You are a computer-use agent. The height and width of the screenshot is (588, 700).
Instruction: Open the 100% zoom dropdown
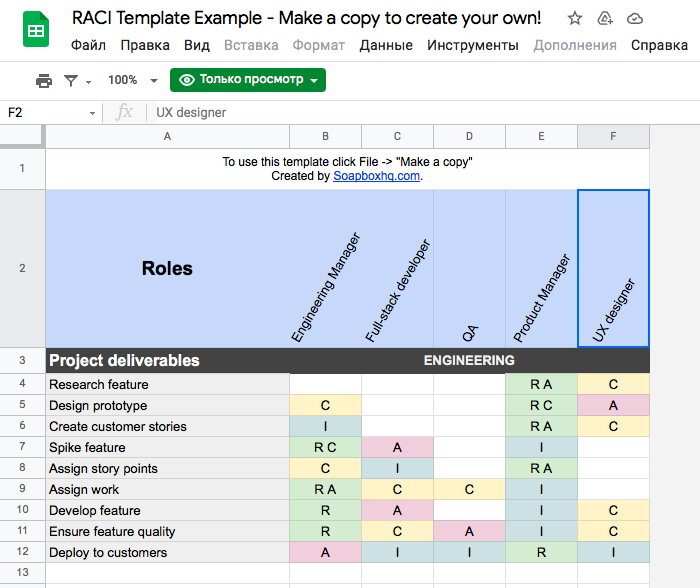[133, 80]
